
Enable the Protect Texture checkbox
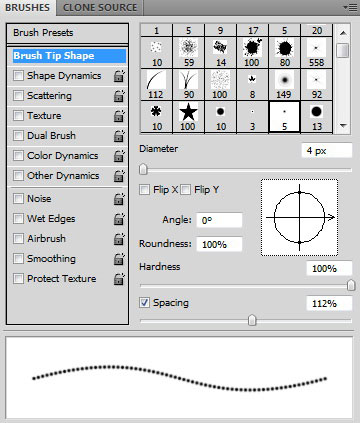point(18,278)
